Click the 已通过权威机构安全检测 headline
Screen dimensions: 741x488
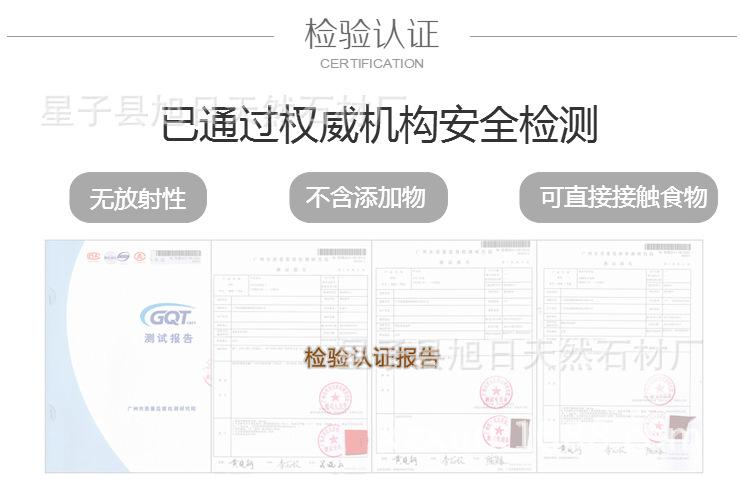(379, 125)
